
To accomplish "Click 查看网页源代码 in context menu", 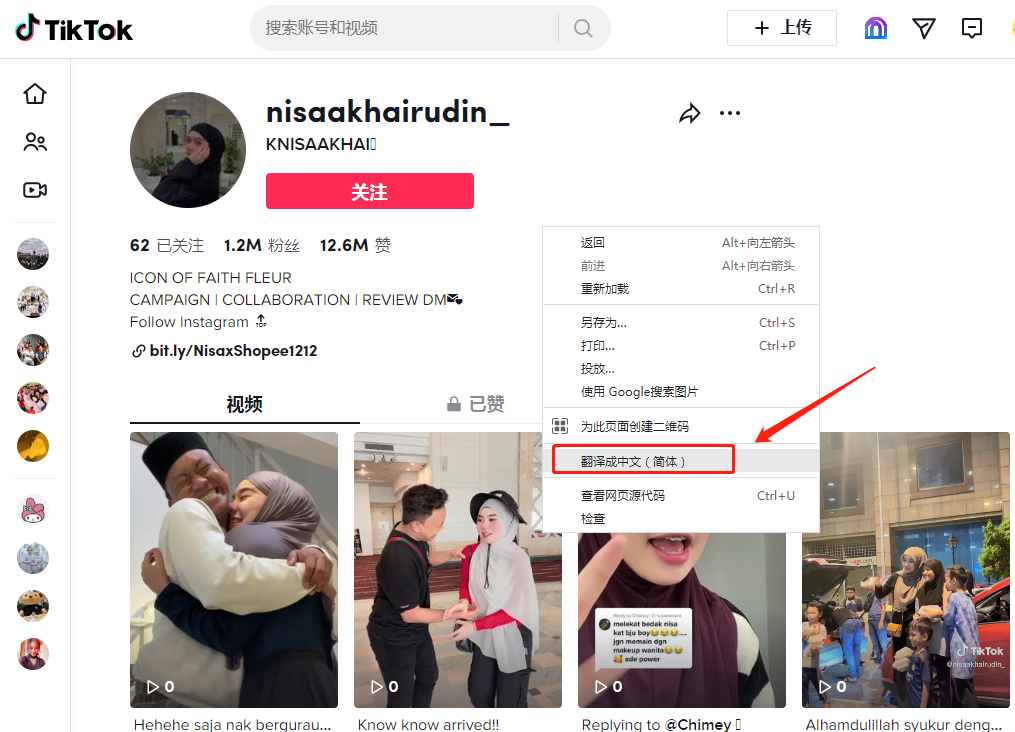I will pos(622,496).
